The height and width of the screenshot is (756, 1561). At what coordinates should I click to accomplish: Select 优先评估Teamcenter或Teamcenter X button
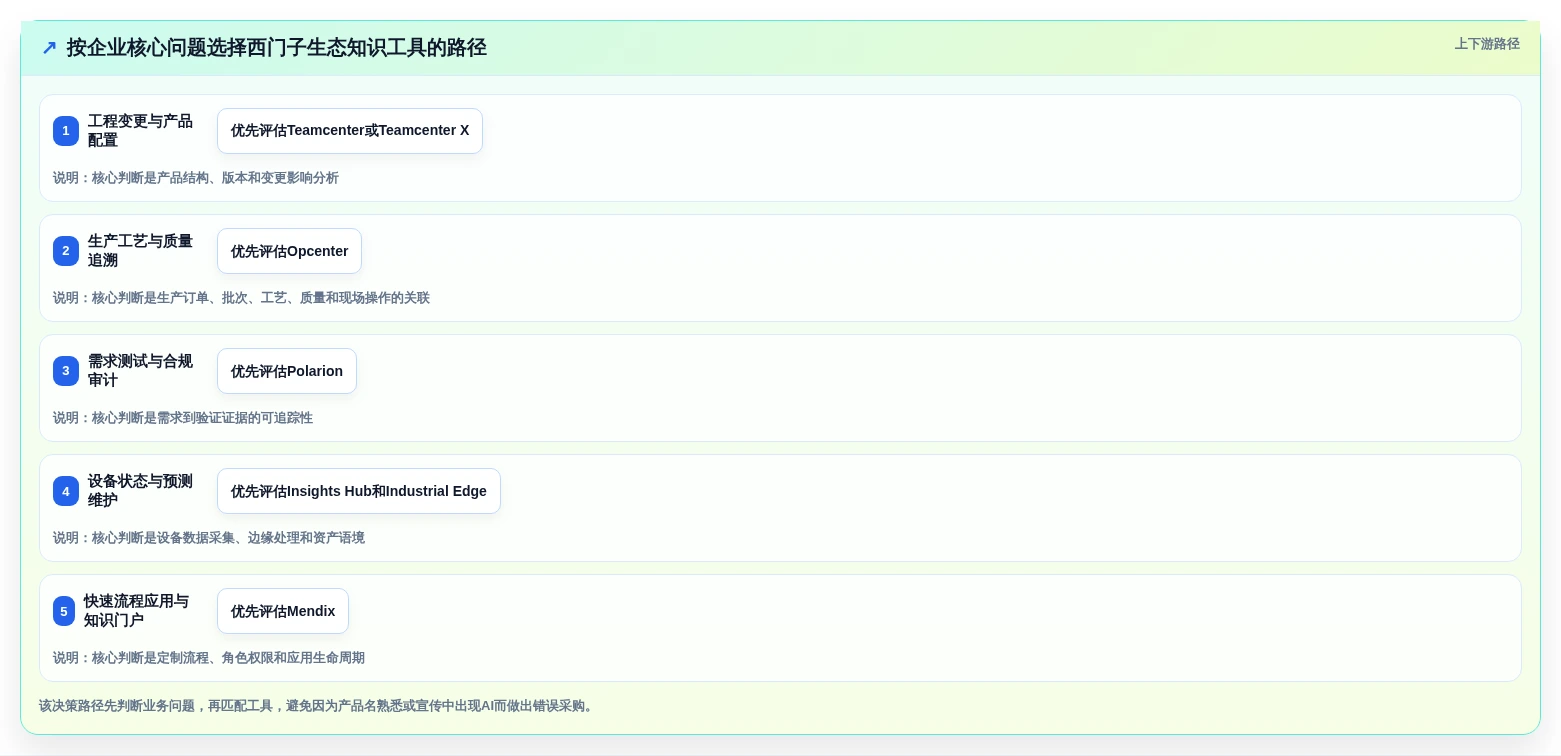point(350,131)
